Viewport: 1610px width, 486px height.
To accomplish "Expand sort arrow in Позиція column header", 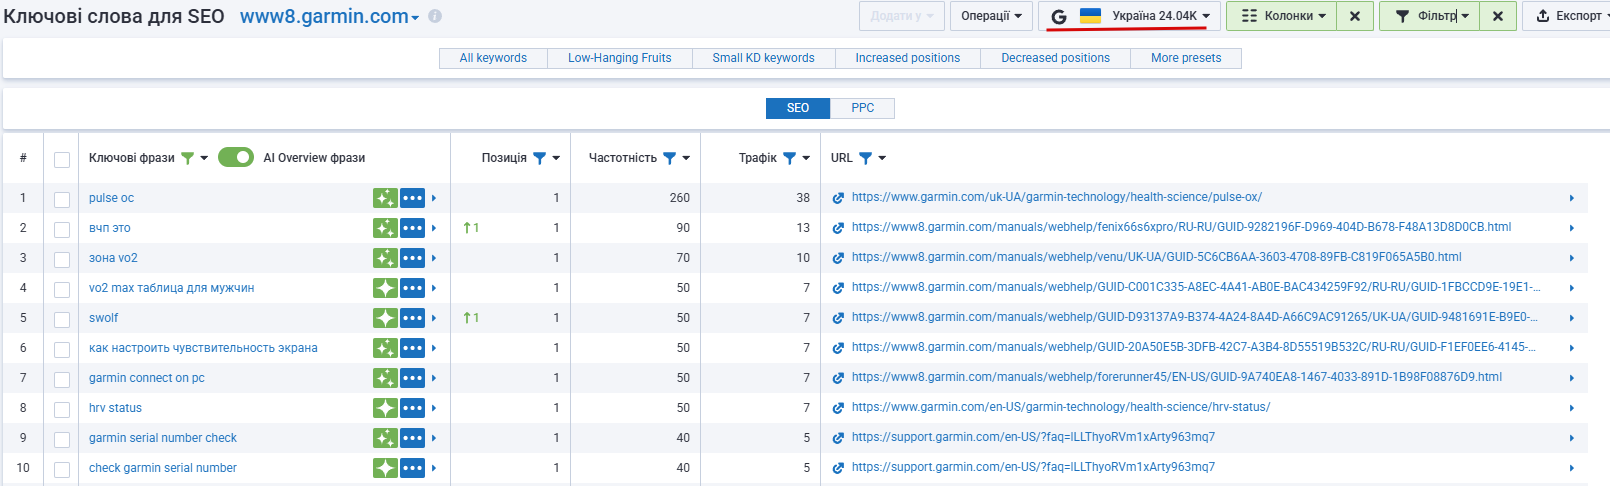I will point(556,158).
